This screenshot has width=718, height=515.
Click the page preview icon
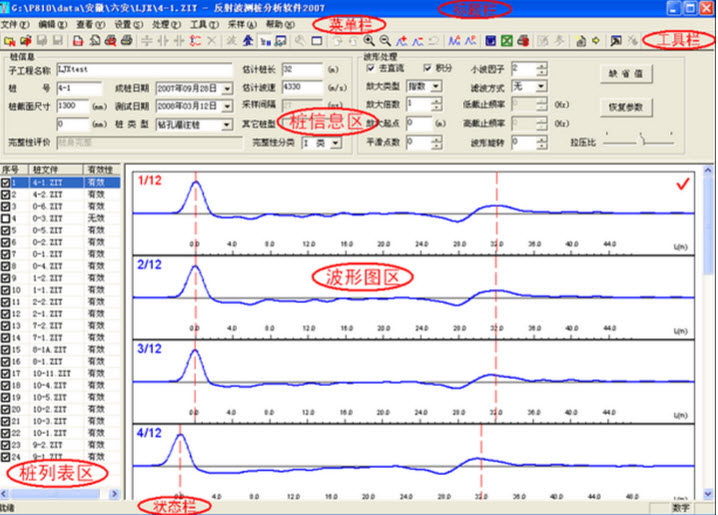(94, 41)
